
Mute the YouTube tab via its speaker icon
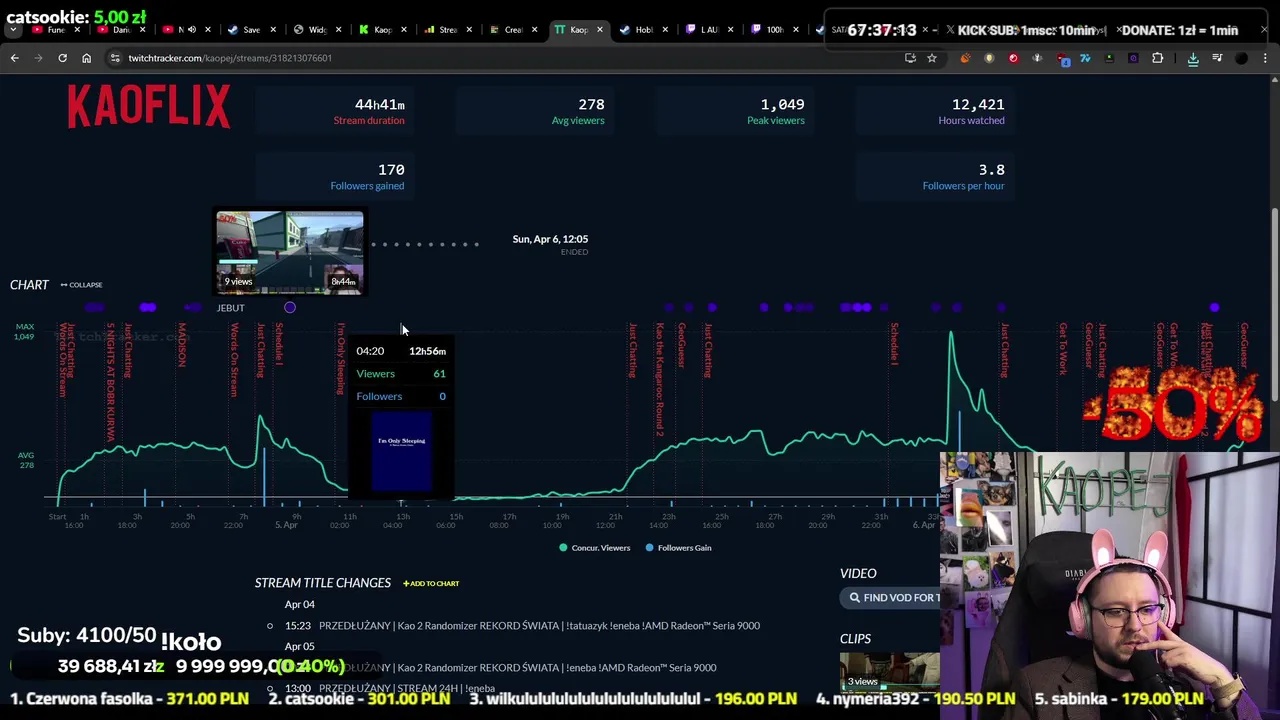click(x=192, y=30)
